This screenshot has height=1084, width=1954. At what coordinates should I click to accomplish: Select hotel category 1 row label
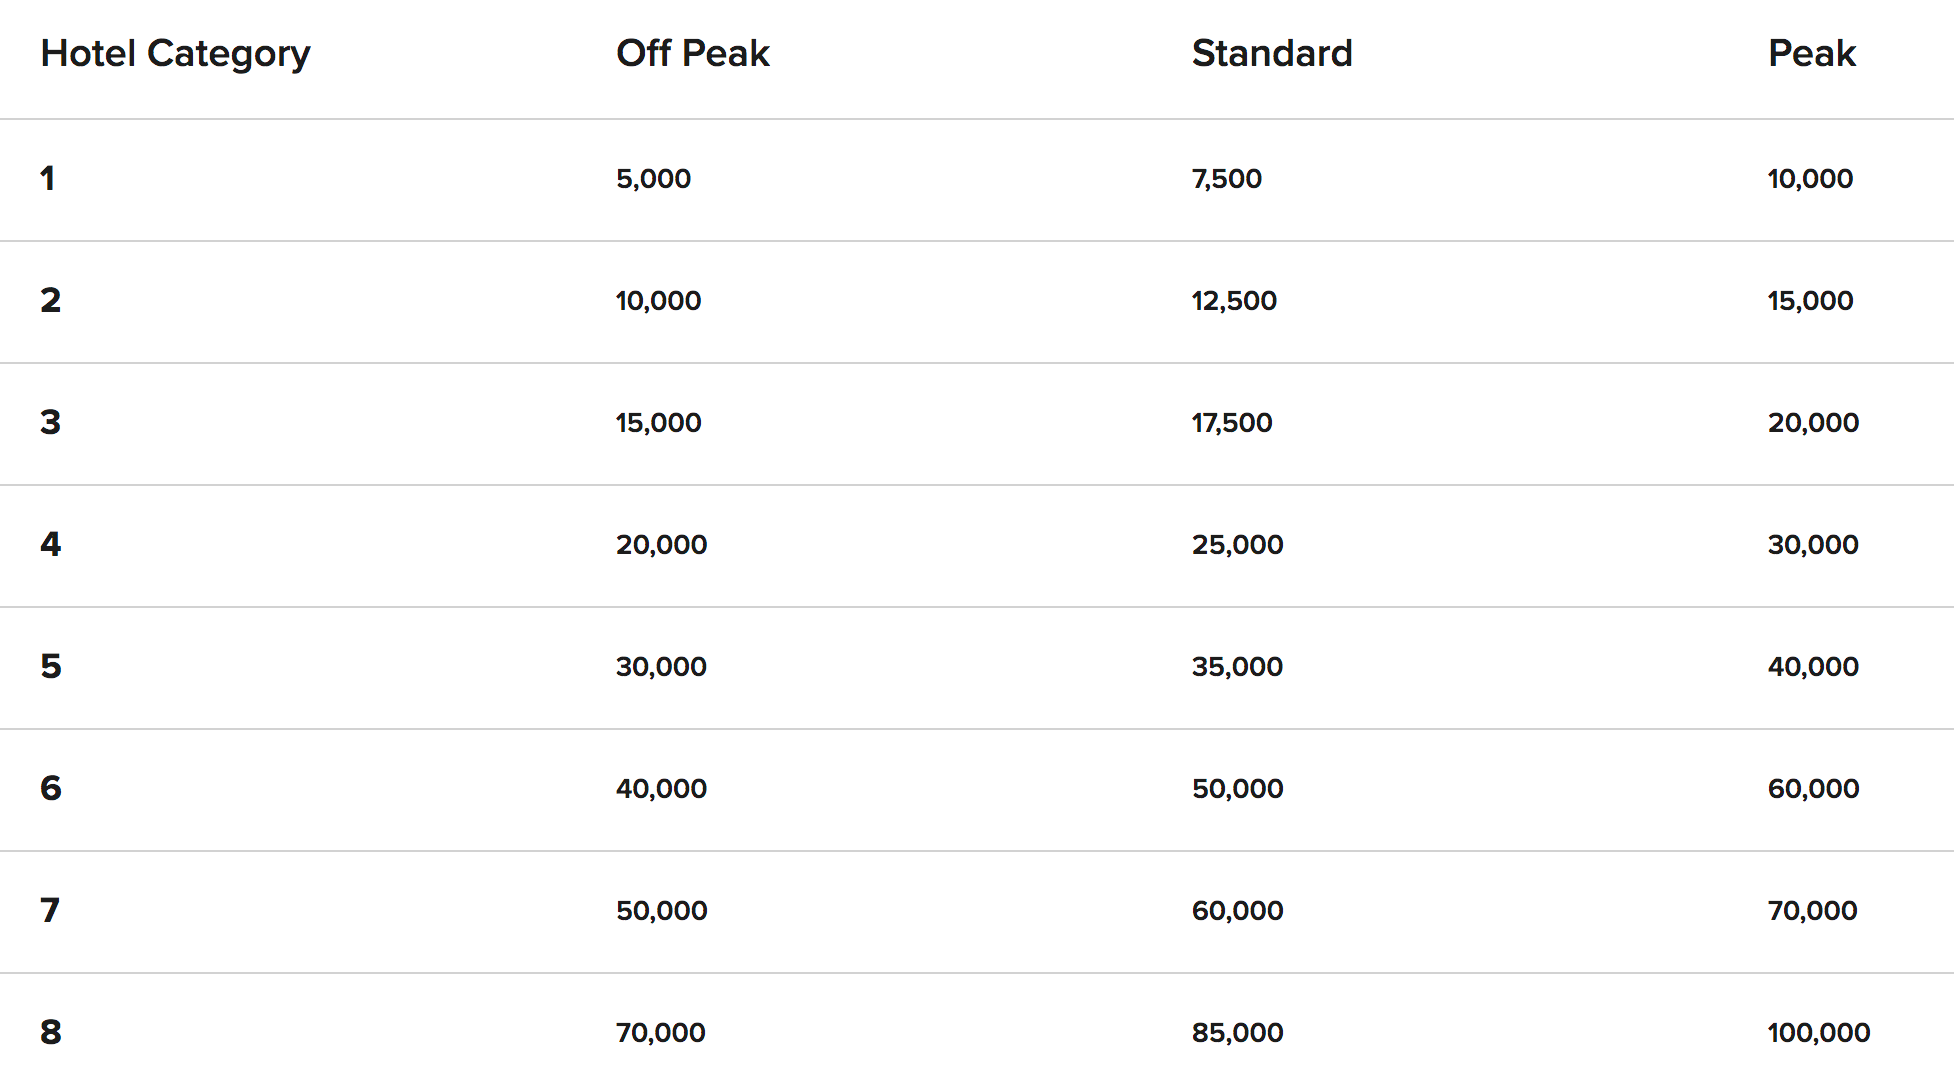[48, 179]
